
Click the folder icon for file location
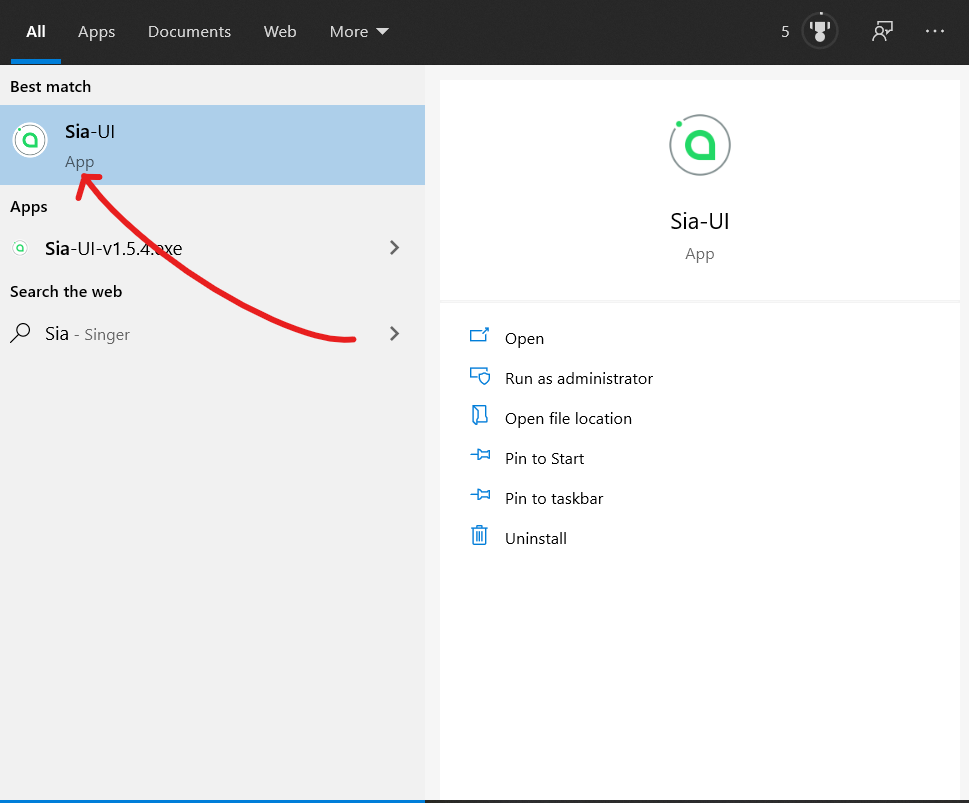pyautogui.click(x=480, y=415)
